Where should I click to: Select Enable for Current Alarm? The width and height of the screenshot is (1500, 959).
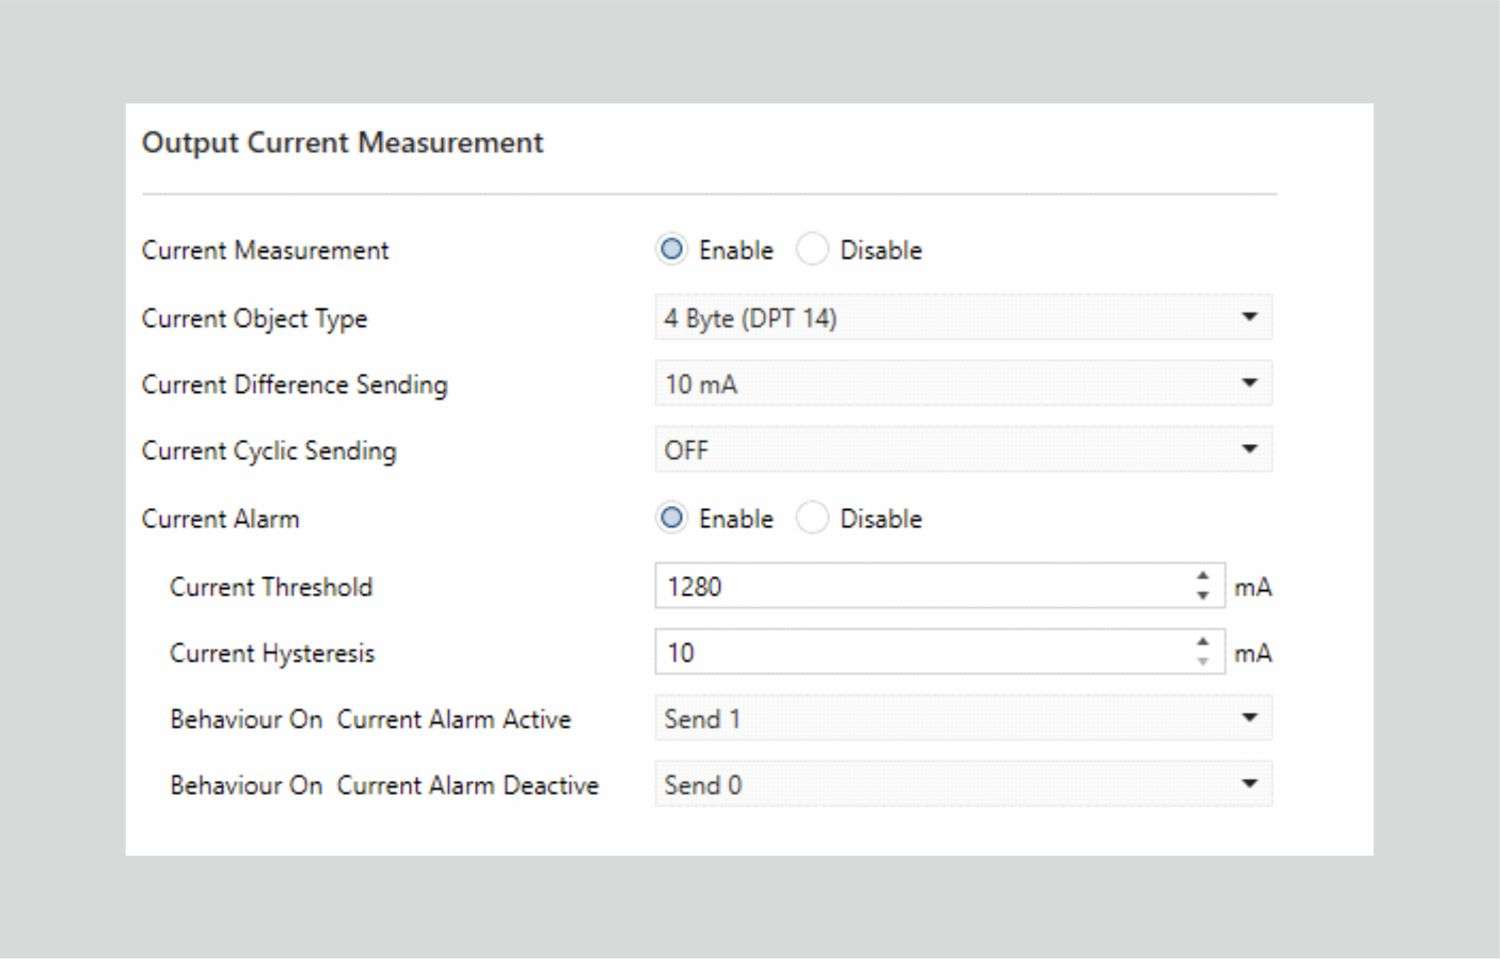pyautogui.click(x=672, y=518)
